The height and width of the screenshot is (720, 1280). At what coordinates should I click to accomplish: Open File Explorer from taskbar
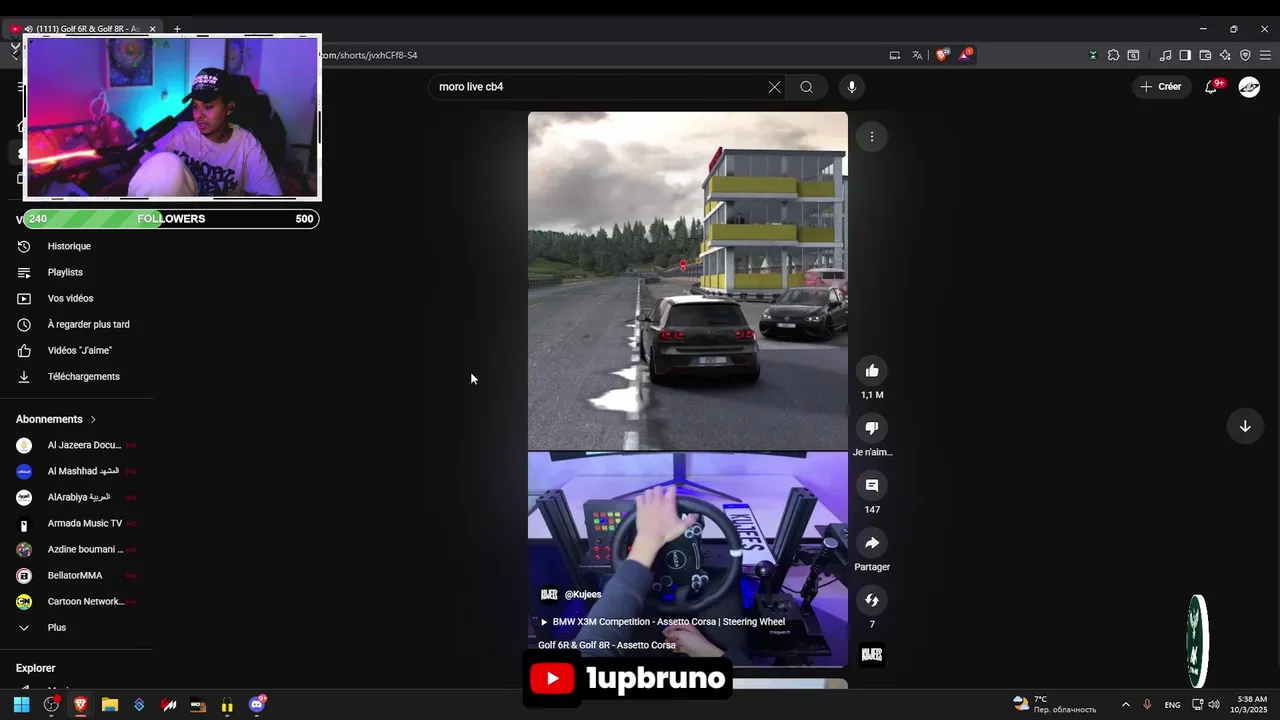tap(110, 705)
